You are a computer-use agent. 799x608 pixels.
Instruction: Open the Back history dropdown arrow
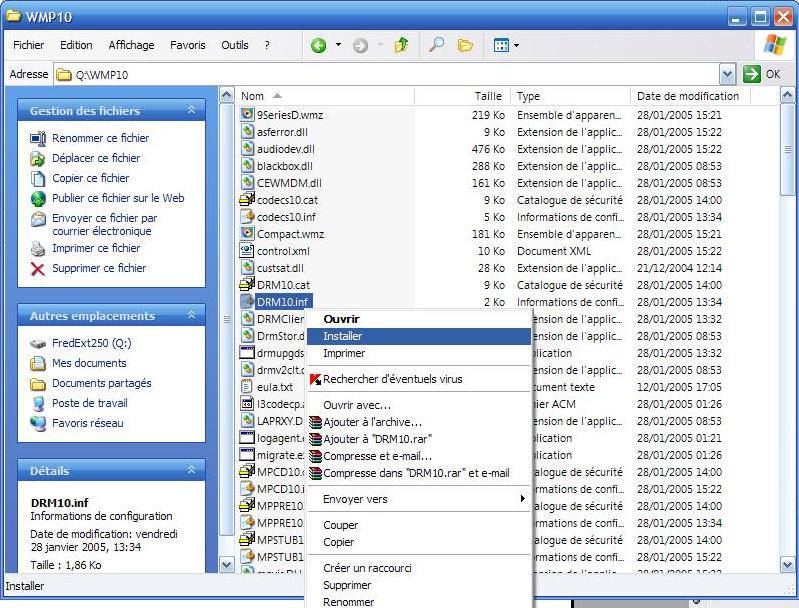[x=338, y=45]
